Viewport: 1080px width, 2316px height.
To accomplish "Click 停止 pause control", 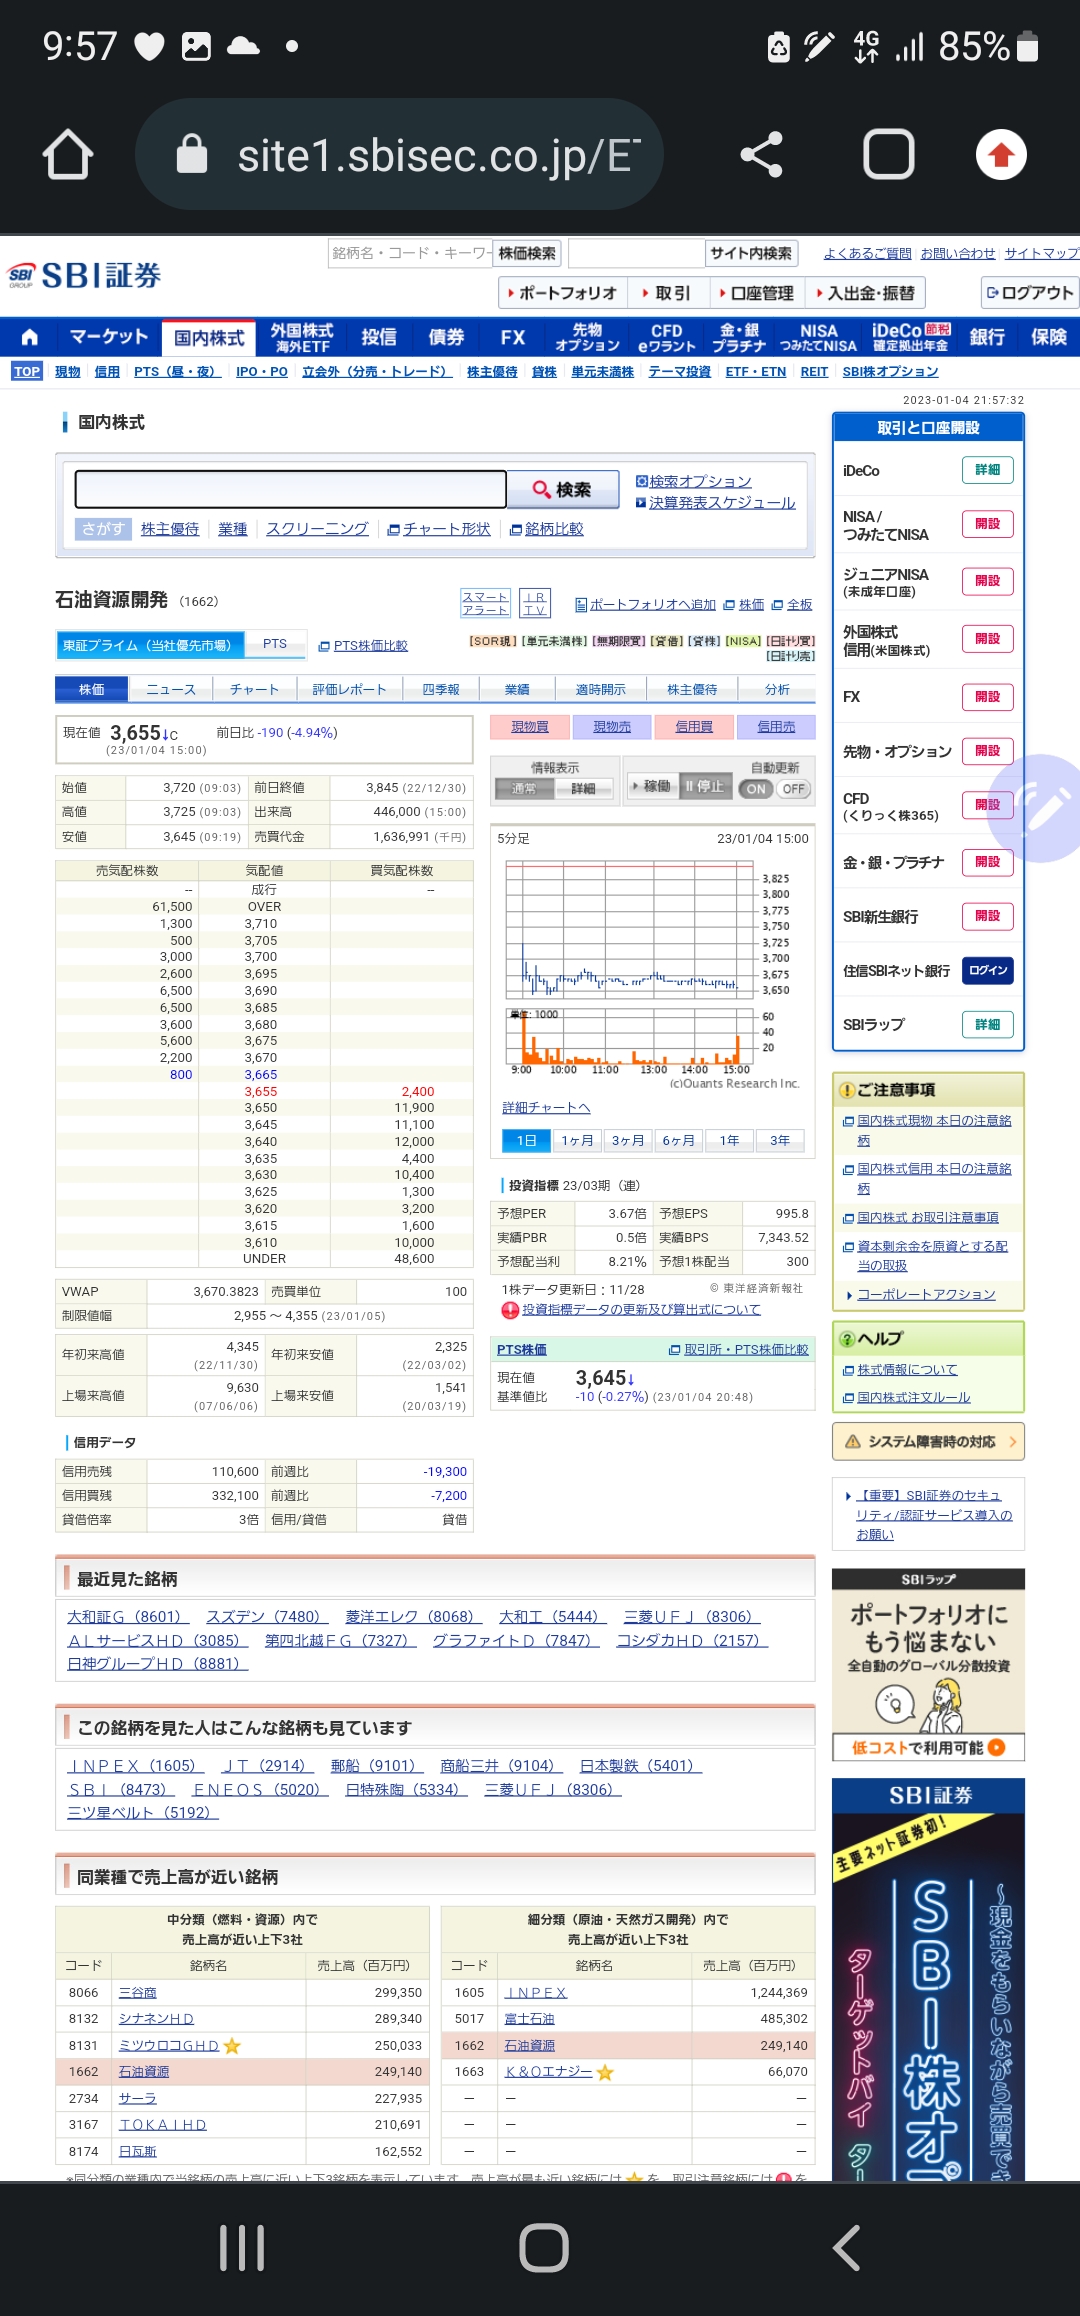I will point(704,787).
